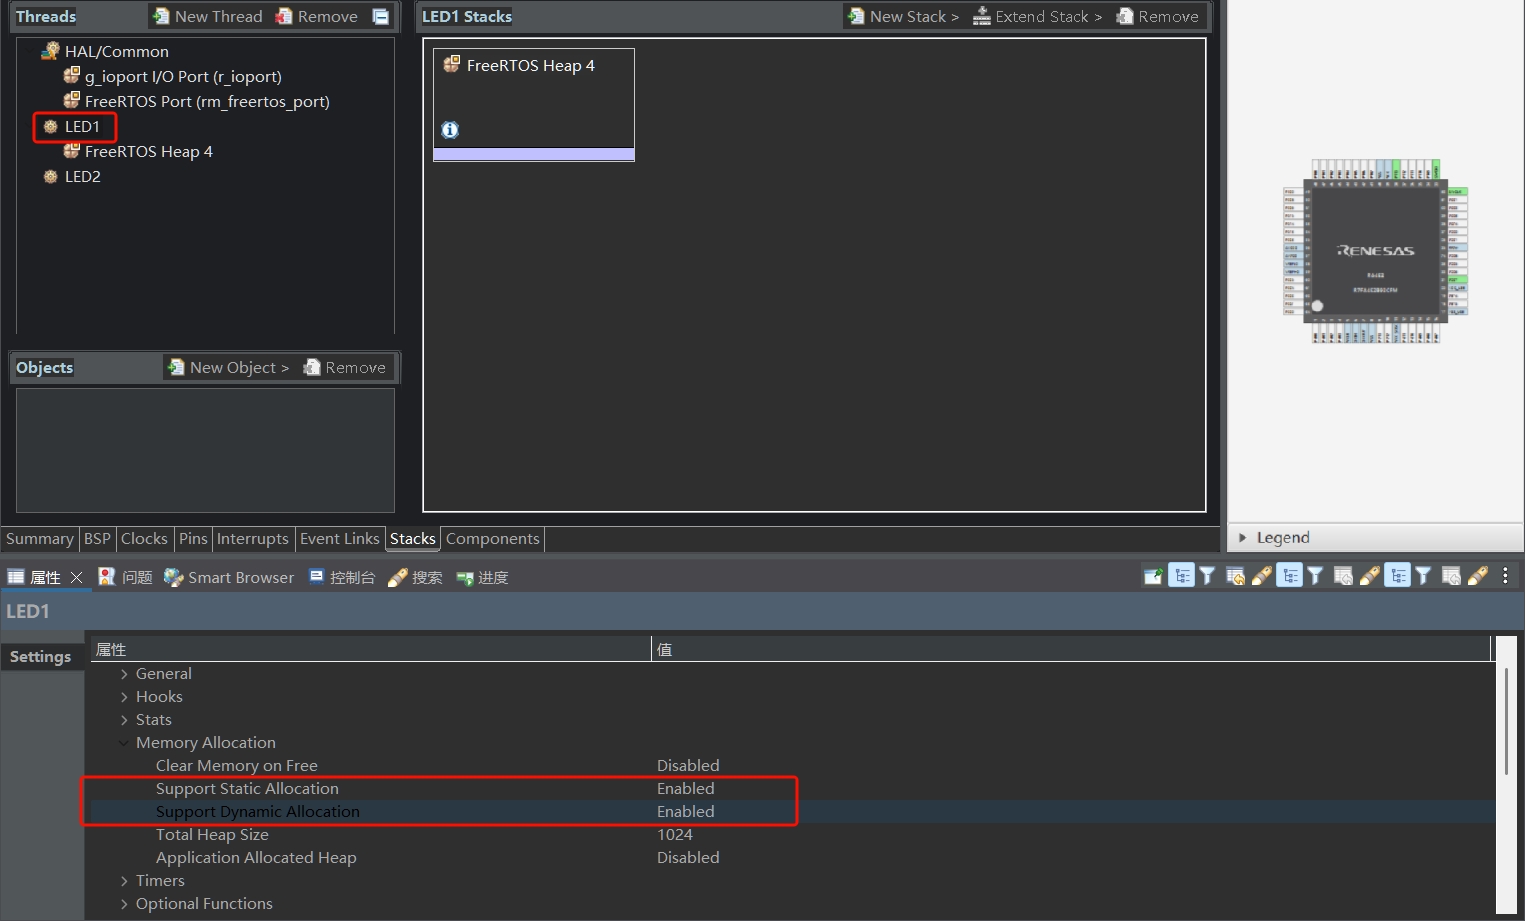The height and width of the screenshot is (921, 1525).
Task: Switch to the Clocks tab
Action: (144, 539)
